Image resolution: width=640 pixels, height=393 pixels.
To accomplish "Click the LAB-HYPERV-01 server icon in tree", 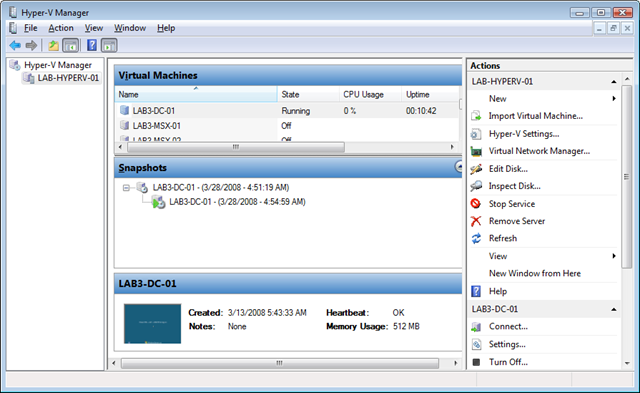I will pyautogui.click(x=29, y=78).
